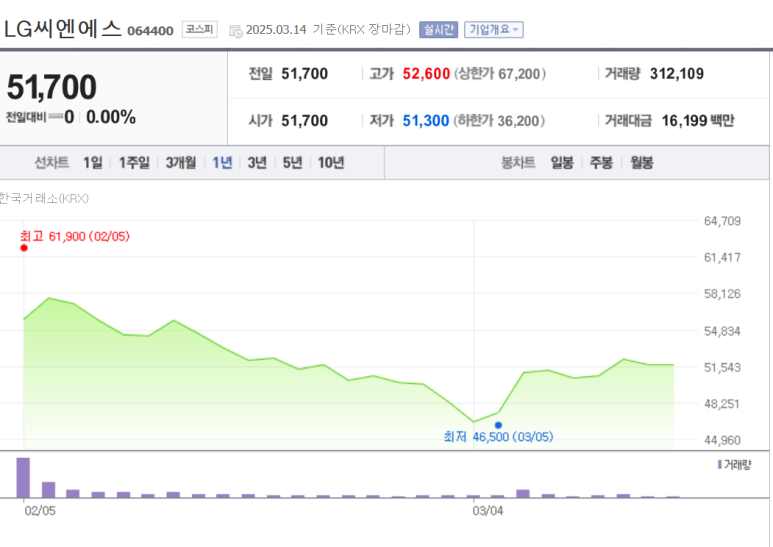
Task: Open the 기업개요 dropdown
Action: (x=493, y=30)
